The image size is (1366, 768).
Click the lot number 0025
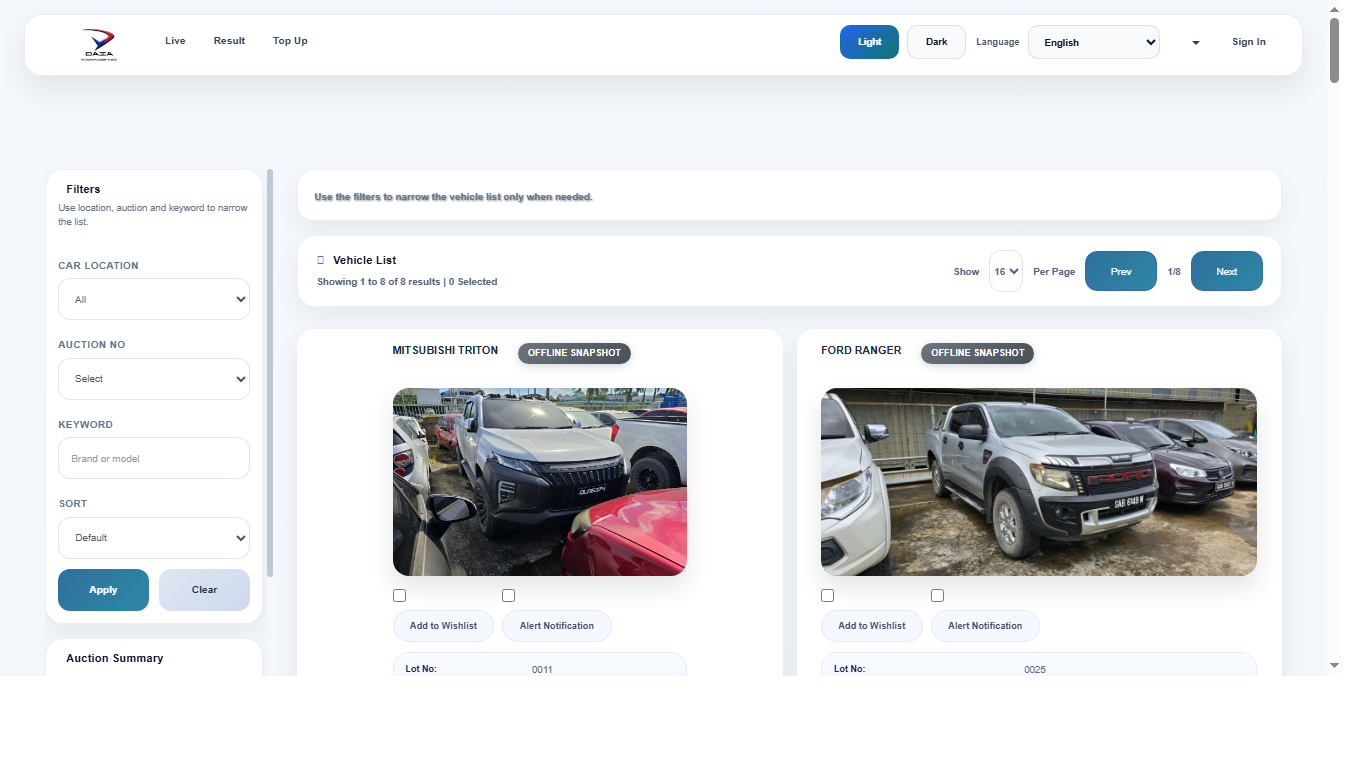1035,670
